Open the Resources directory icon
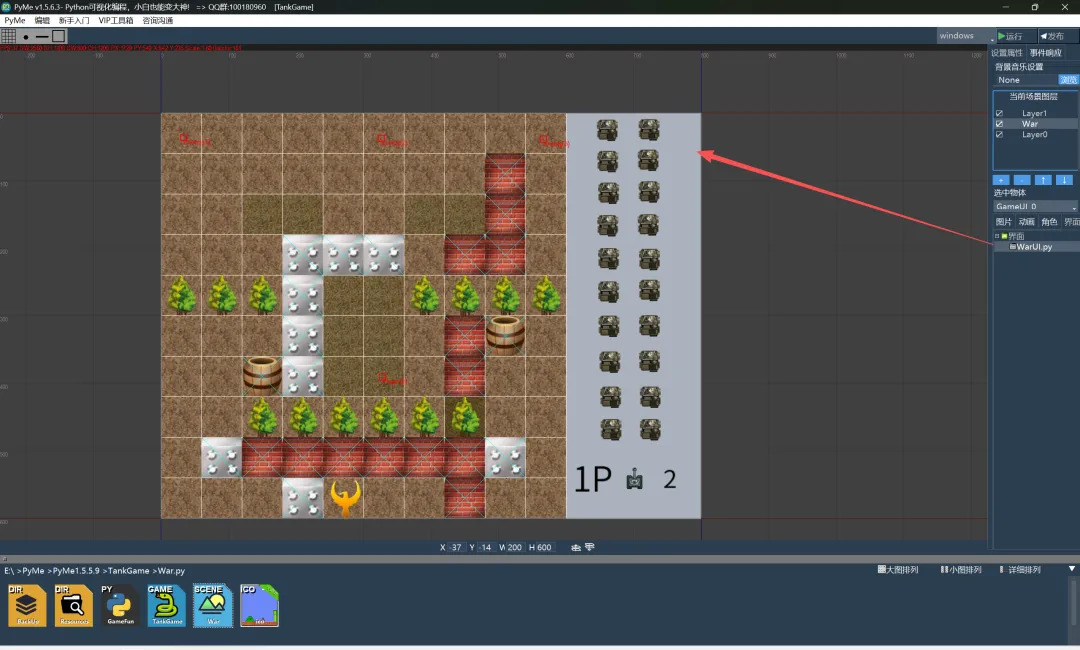Image resolution: width=1080 pixels, height=650 pixels. pyautogui.click(x=74, y=605)
